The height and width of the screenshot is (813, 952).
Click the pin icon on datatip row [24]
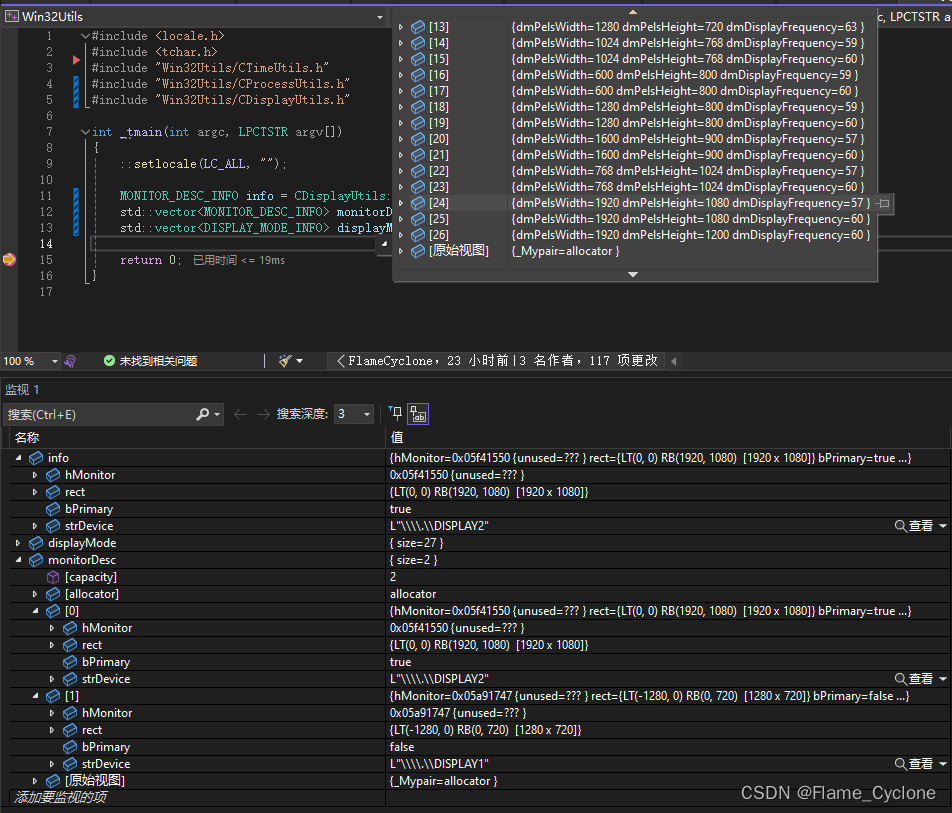(884, 203)
